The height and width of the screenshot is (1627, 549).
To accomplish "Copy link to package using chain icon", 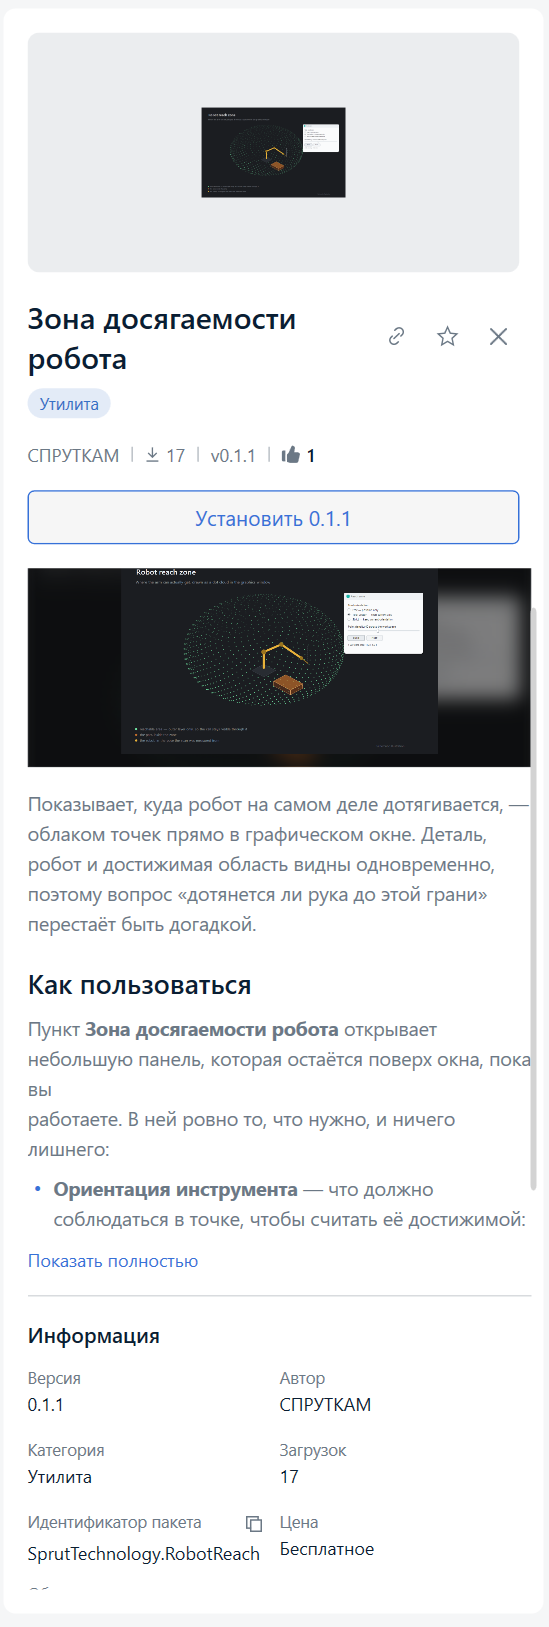I will pos(397,336).
